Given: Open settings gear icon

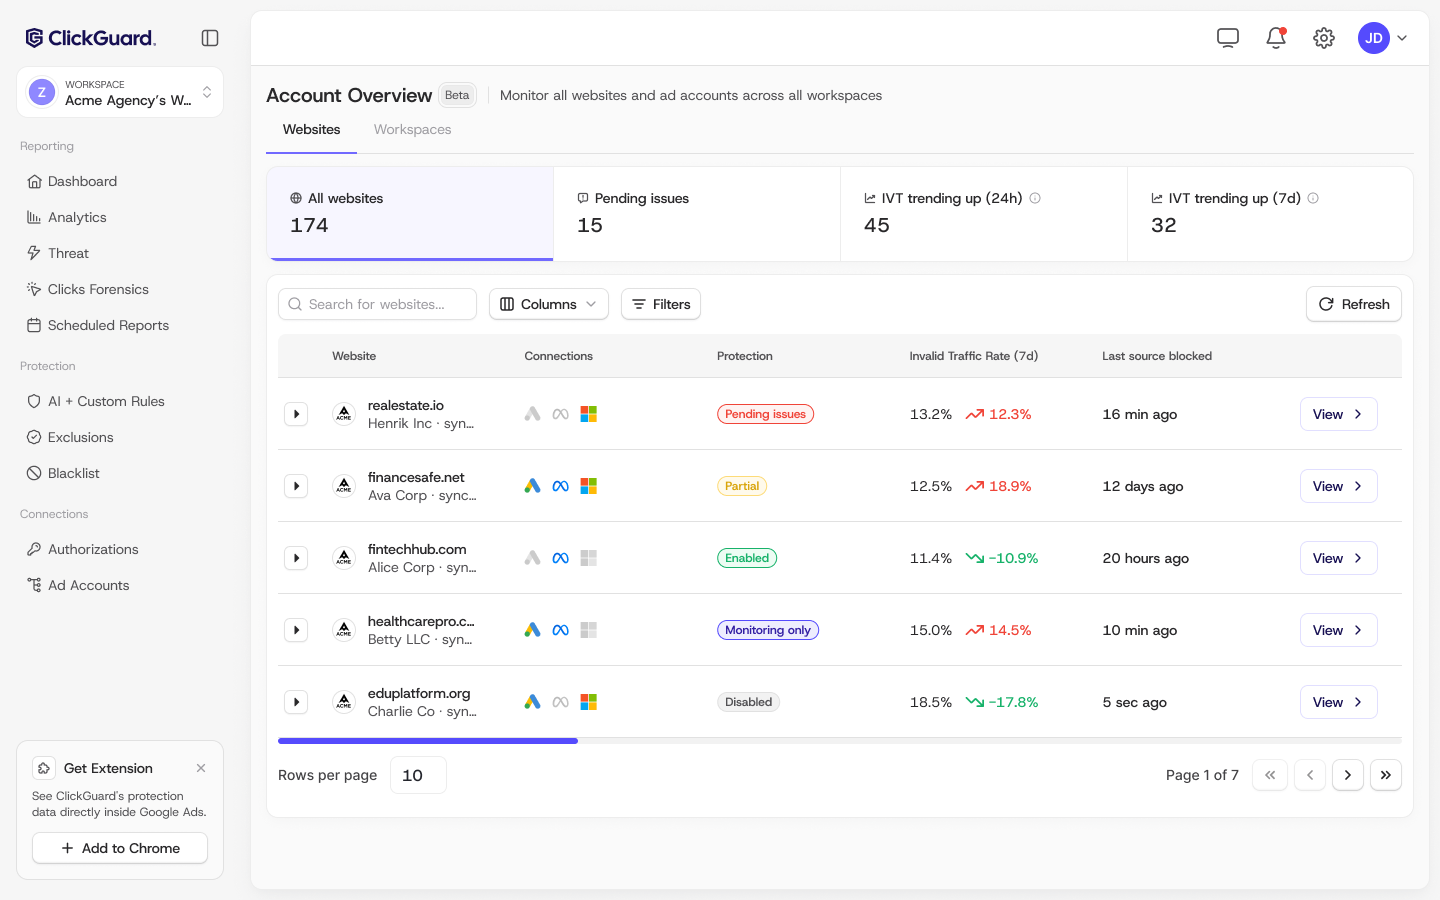Looking at the screenshot, I should click(x=1324, y=38).
